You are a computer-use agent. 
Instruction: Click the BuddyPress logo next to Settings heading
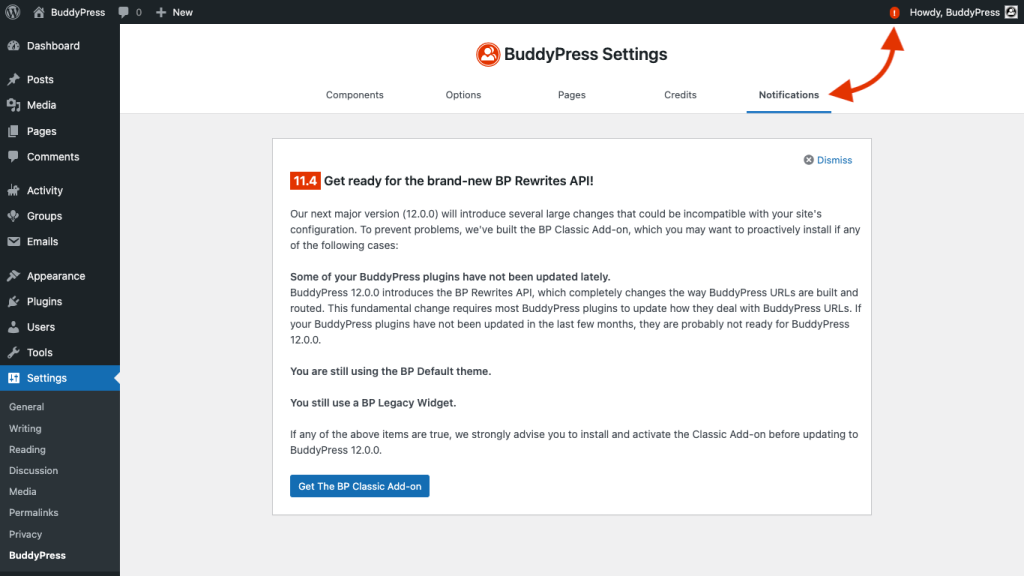click(x=488, y=54)
